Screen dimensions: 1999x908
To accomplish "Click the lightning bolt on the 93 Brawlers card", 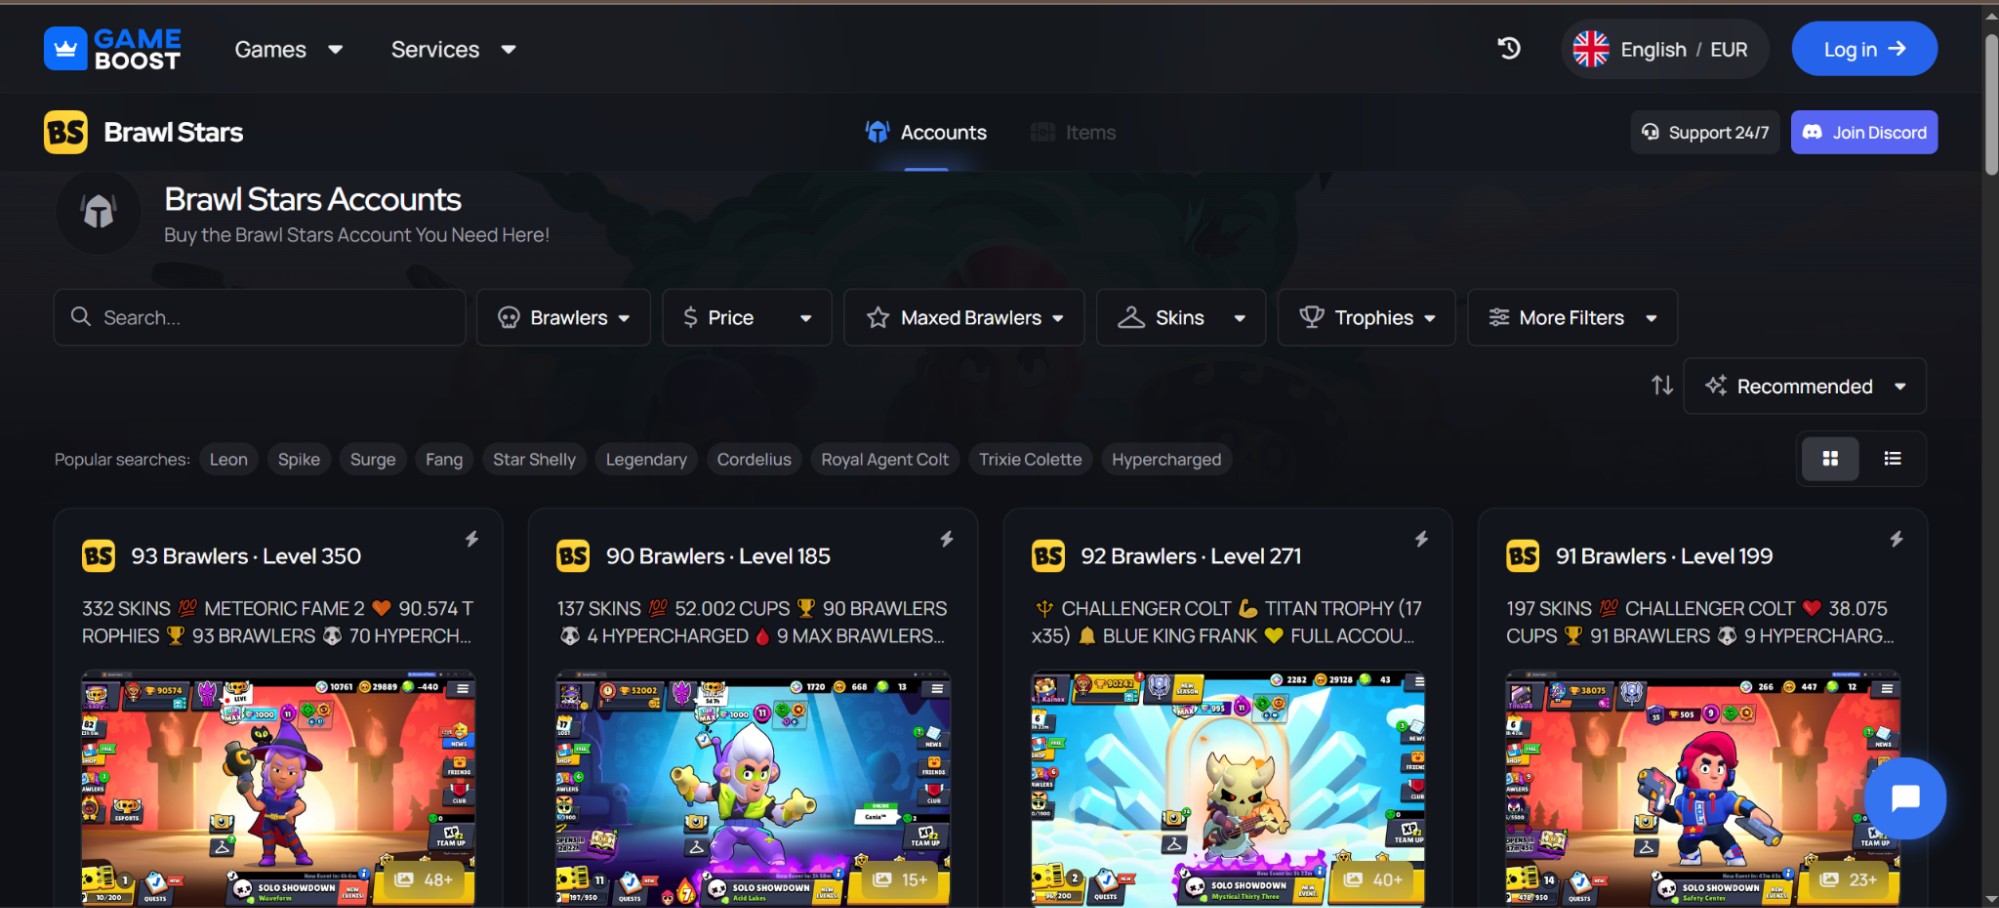I will (x=472, y=539).
